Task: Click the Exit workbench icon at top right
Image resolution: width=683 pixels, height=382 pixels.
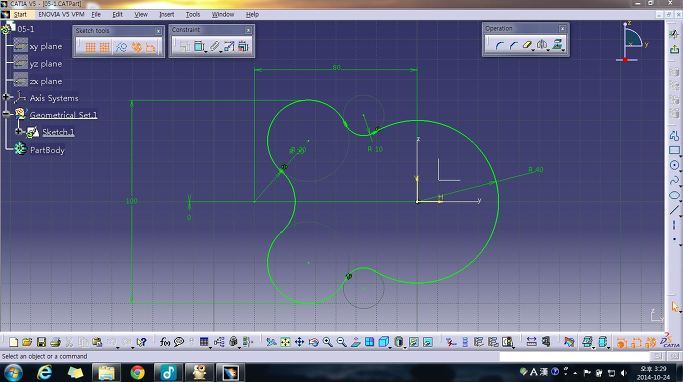Action: point(674,49)
